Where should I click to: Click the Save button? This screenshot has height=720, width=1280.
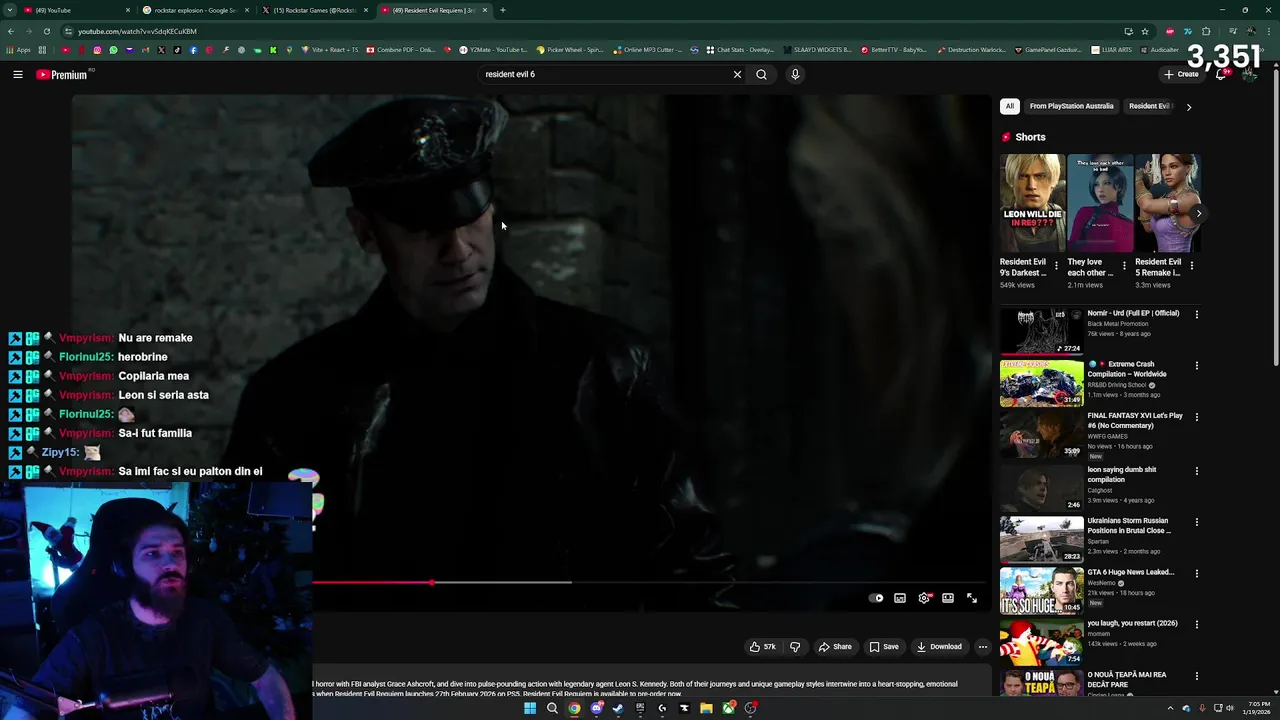(884, 647)
